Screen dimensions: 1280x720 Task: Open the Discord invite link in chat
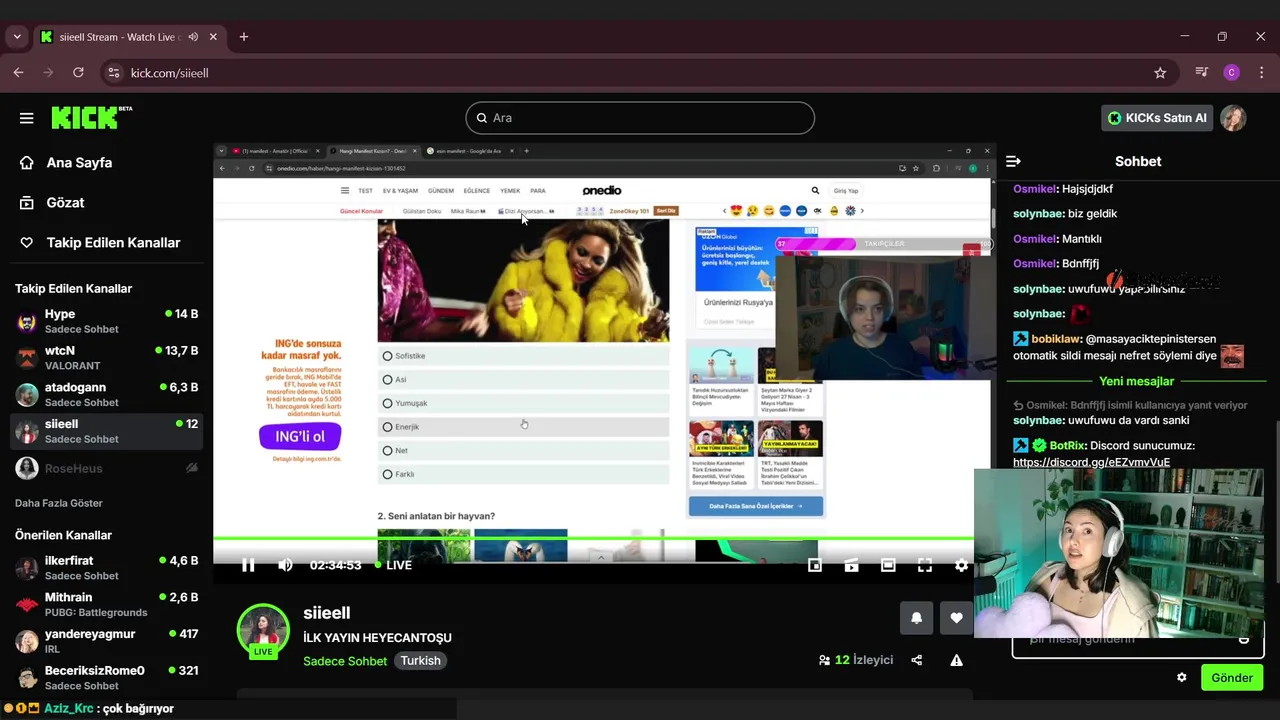coord(1091,462)
